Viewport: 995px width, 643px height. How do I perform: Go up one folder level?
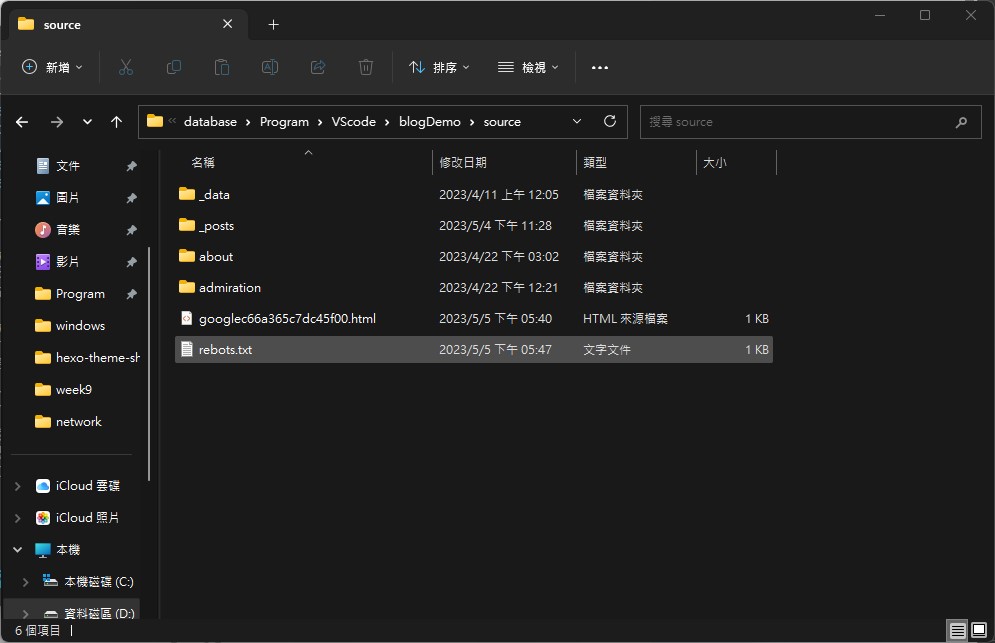pos(116,122)
